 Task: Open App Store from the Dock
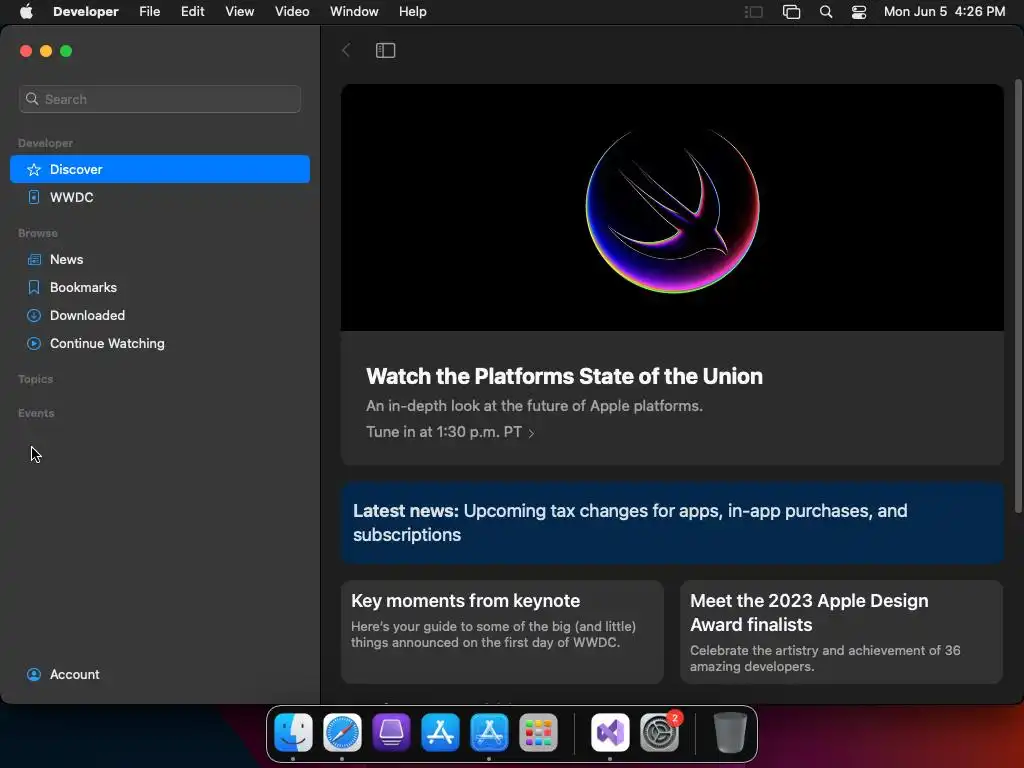(440, 731)
